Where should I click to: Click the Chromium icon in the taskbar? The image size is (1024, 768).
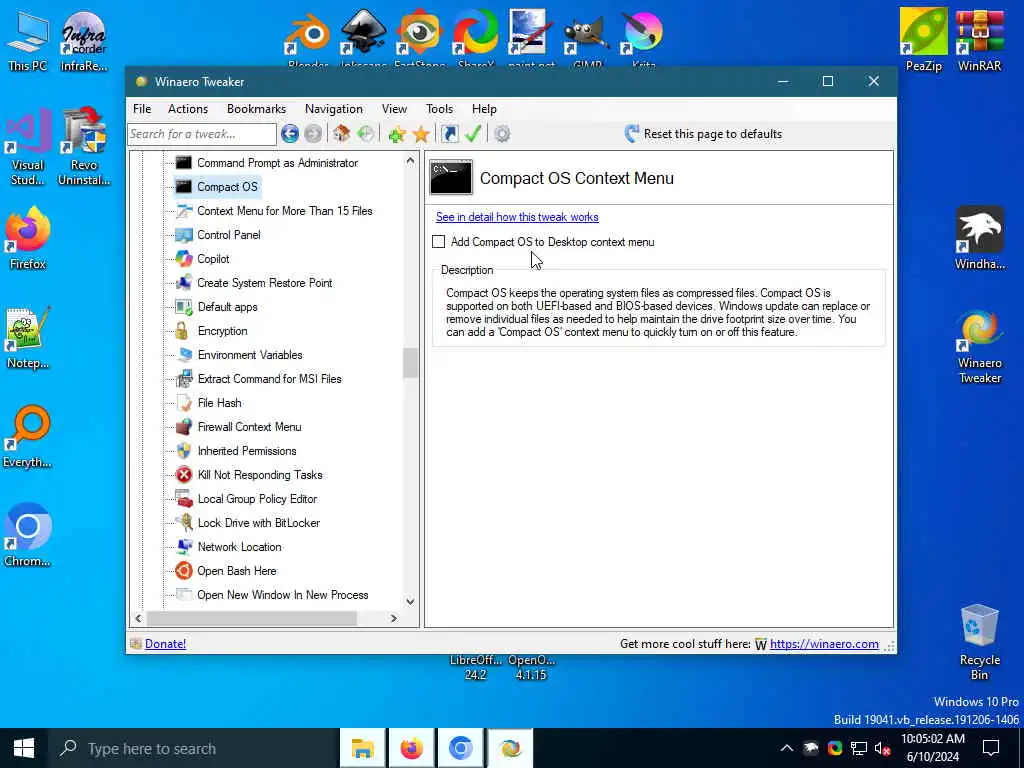point(460,748)
